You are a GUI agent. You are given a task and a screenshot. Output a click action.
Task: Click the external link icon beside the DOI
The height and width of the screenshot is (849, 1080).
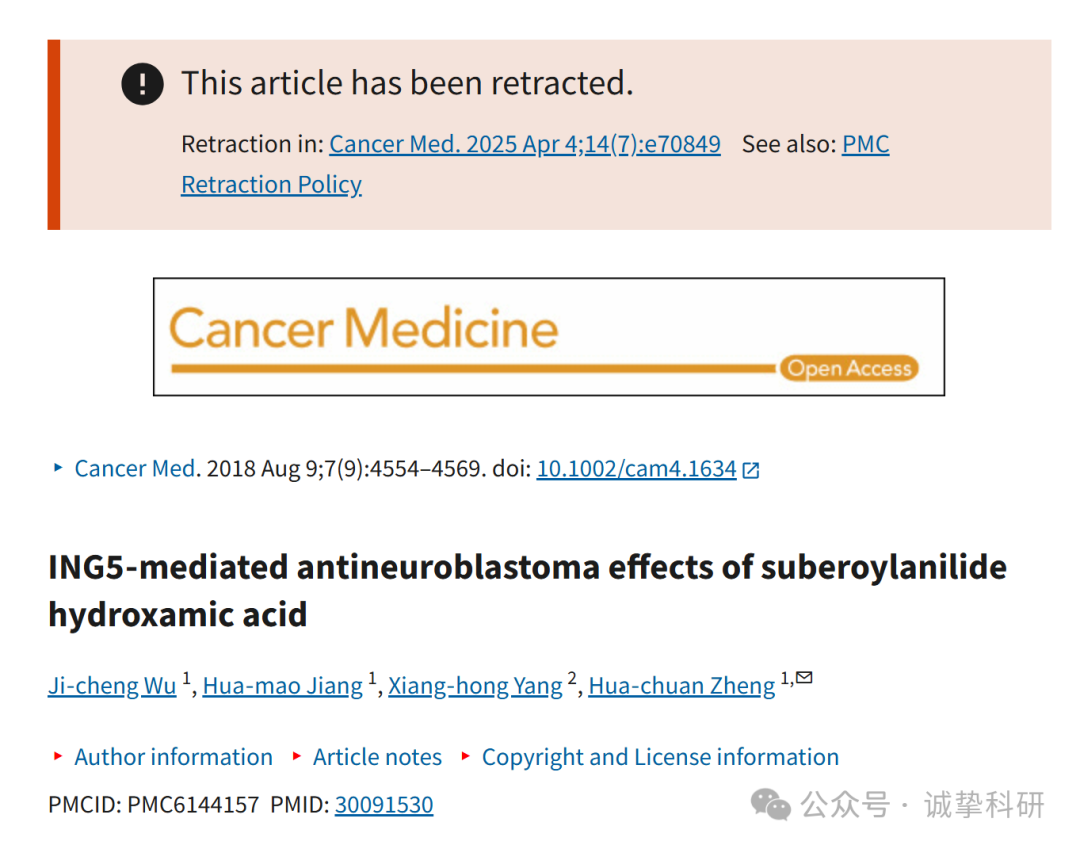coord(751,470)
